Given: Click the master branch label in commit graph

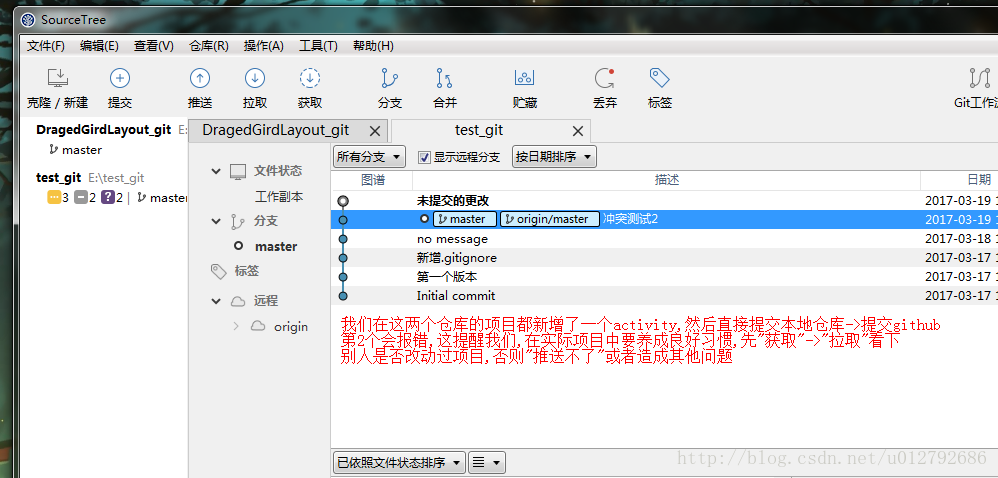Looking at the screenshot, I should click(465, 219).
